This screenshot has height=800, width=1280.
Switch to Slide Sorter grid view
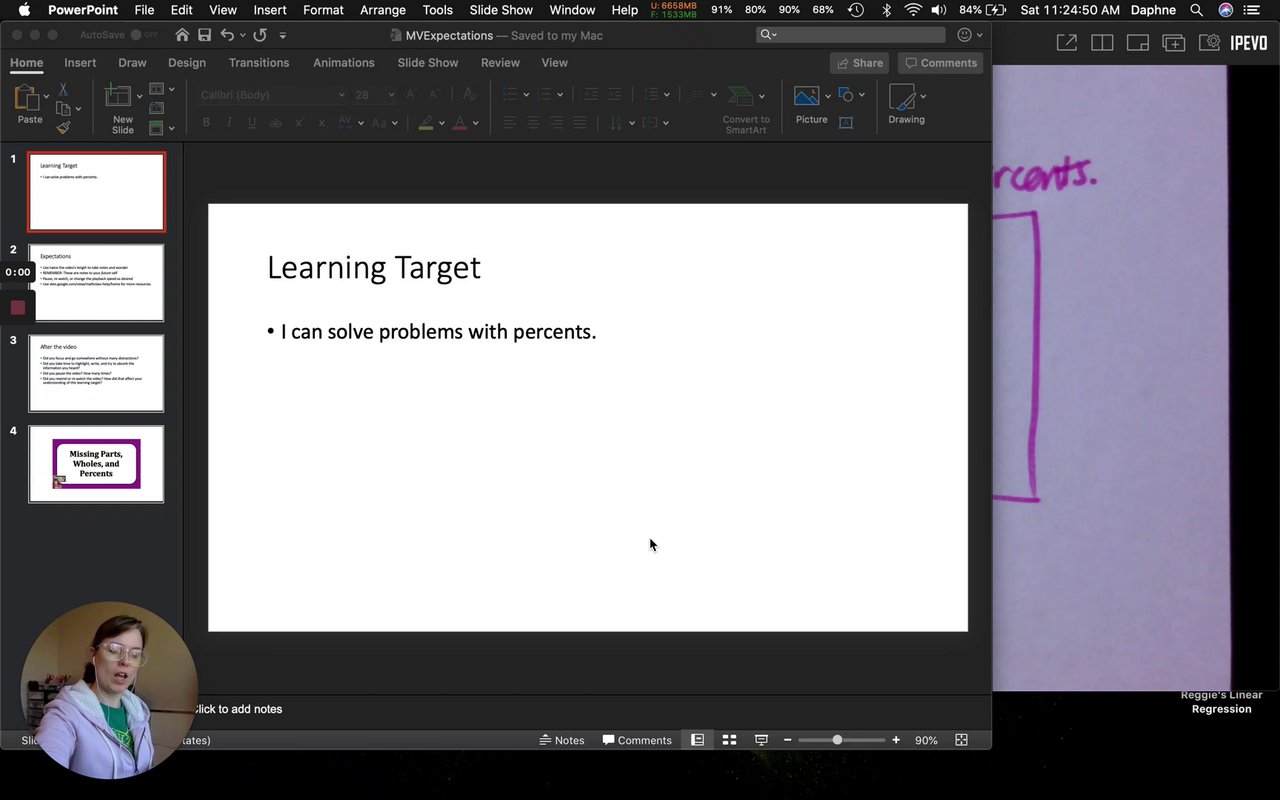[729, 740]
